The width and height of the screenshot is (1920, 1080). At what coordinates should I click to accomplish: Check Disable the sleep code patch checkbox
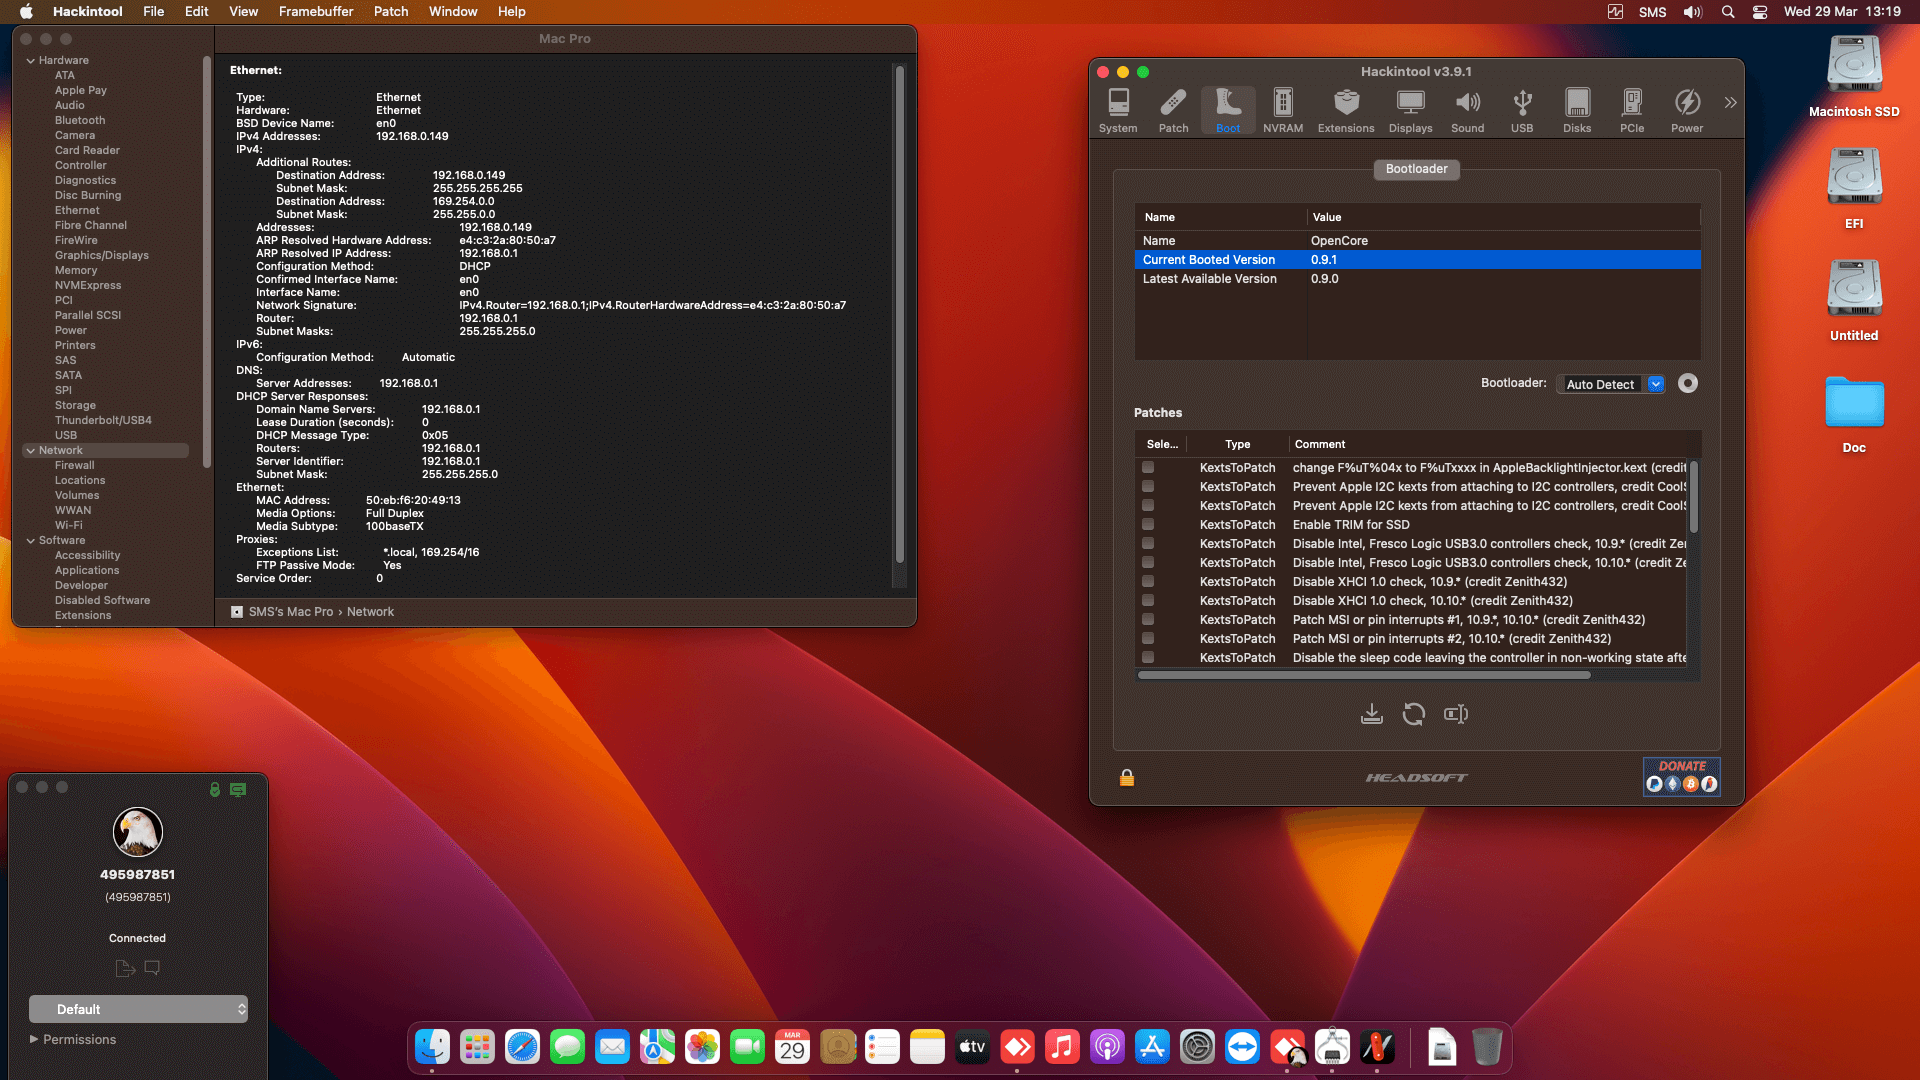click(1148, 658)
